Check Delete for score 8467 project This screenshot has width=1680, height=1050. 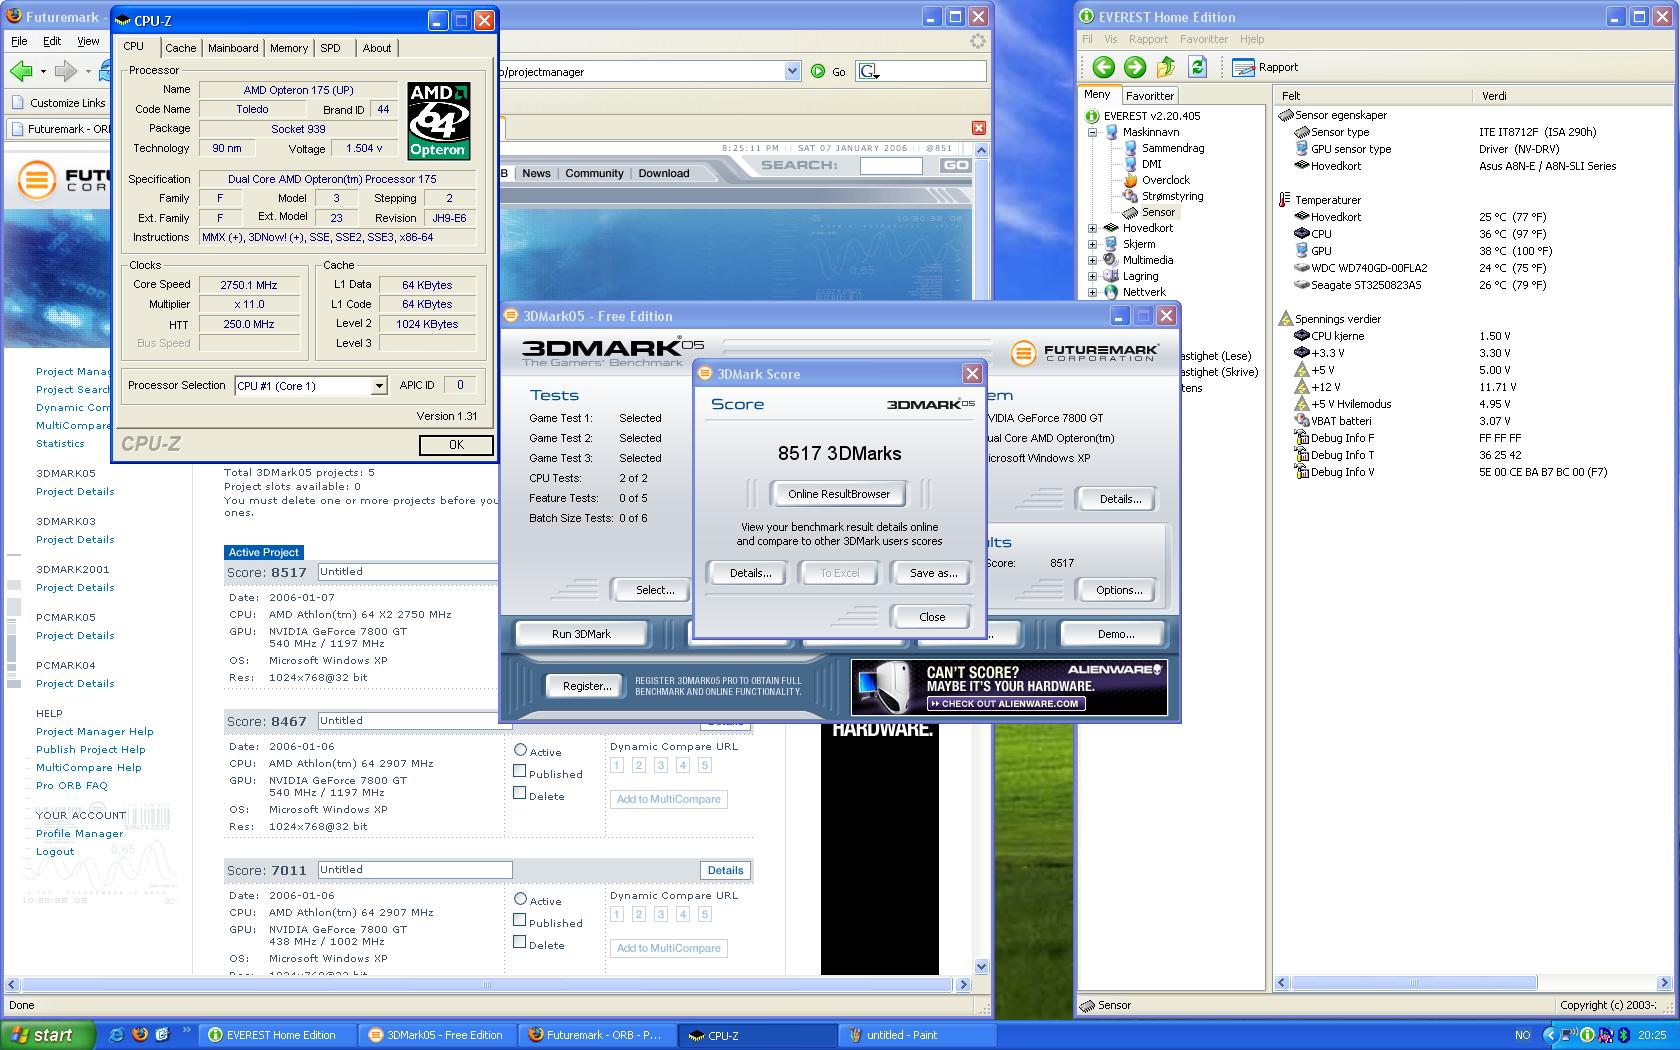tap(520, 793)
